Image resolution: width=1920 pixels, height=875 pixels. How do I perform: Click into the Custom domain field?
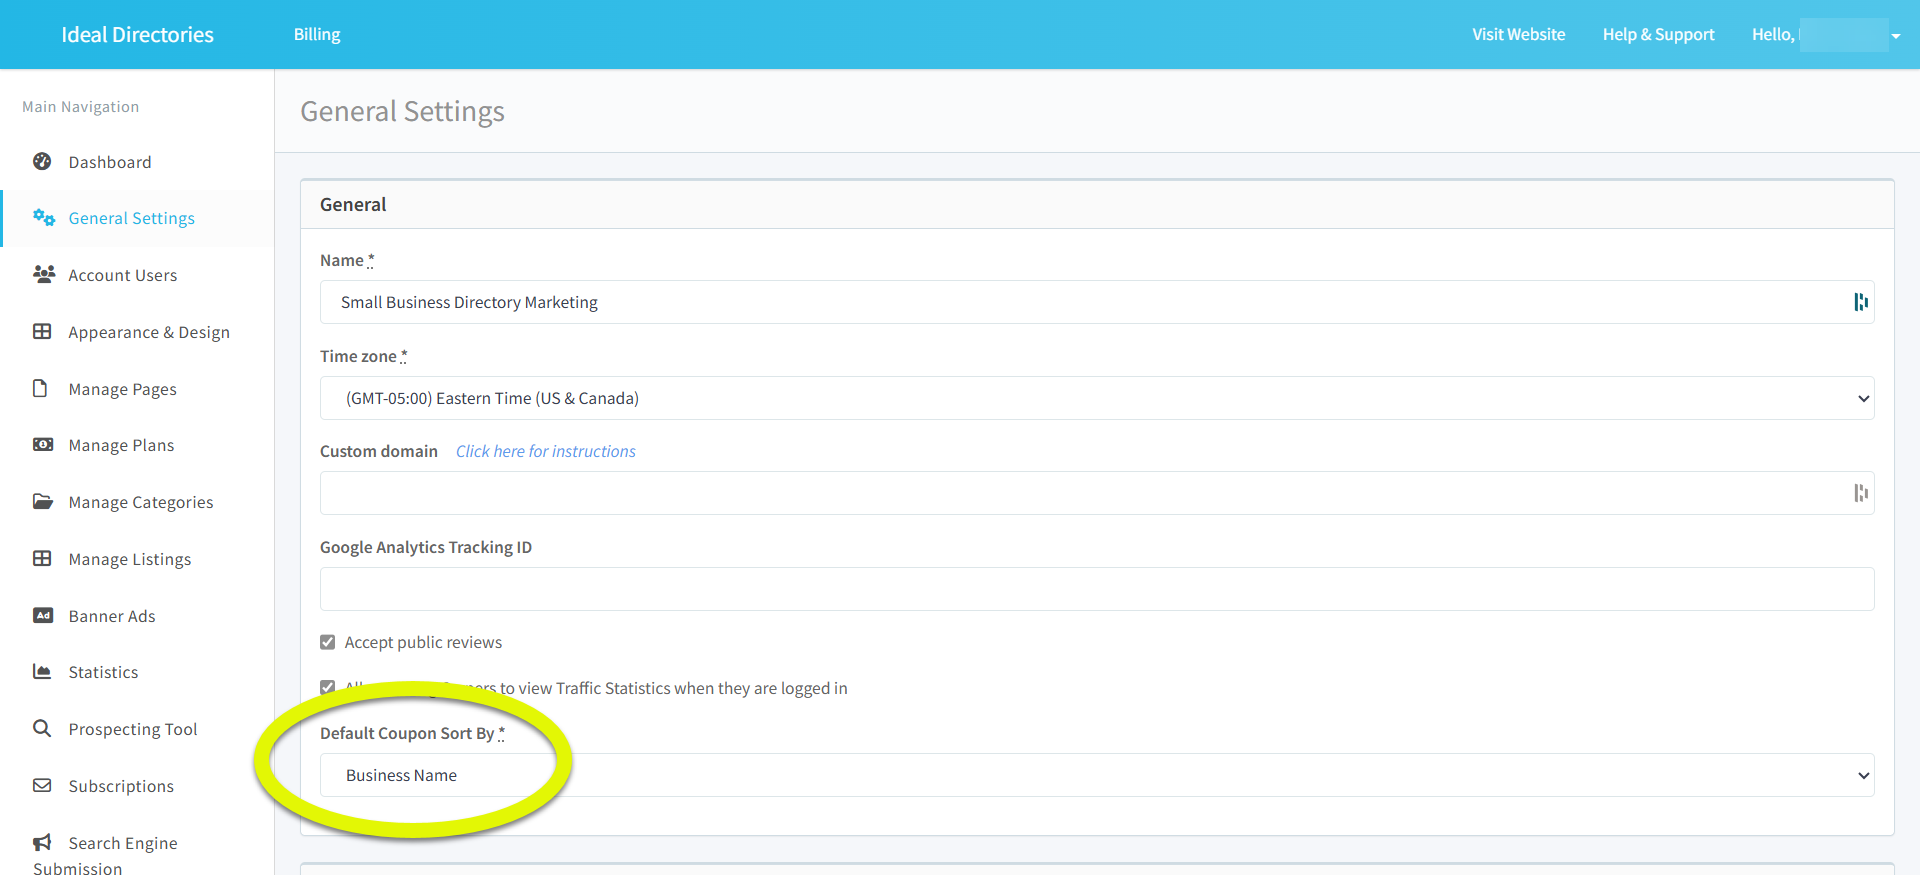click(1080, 493)
